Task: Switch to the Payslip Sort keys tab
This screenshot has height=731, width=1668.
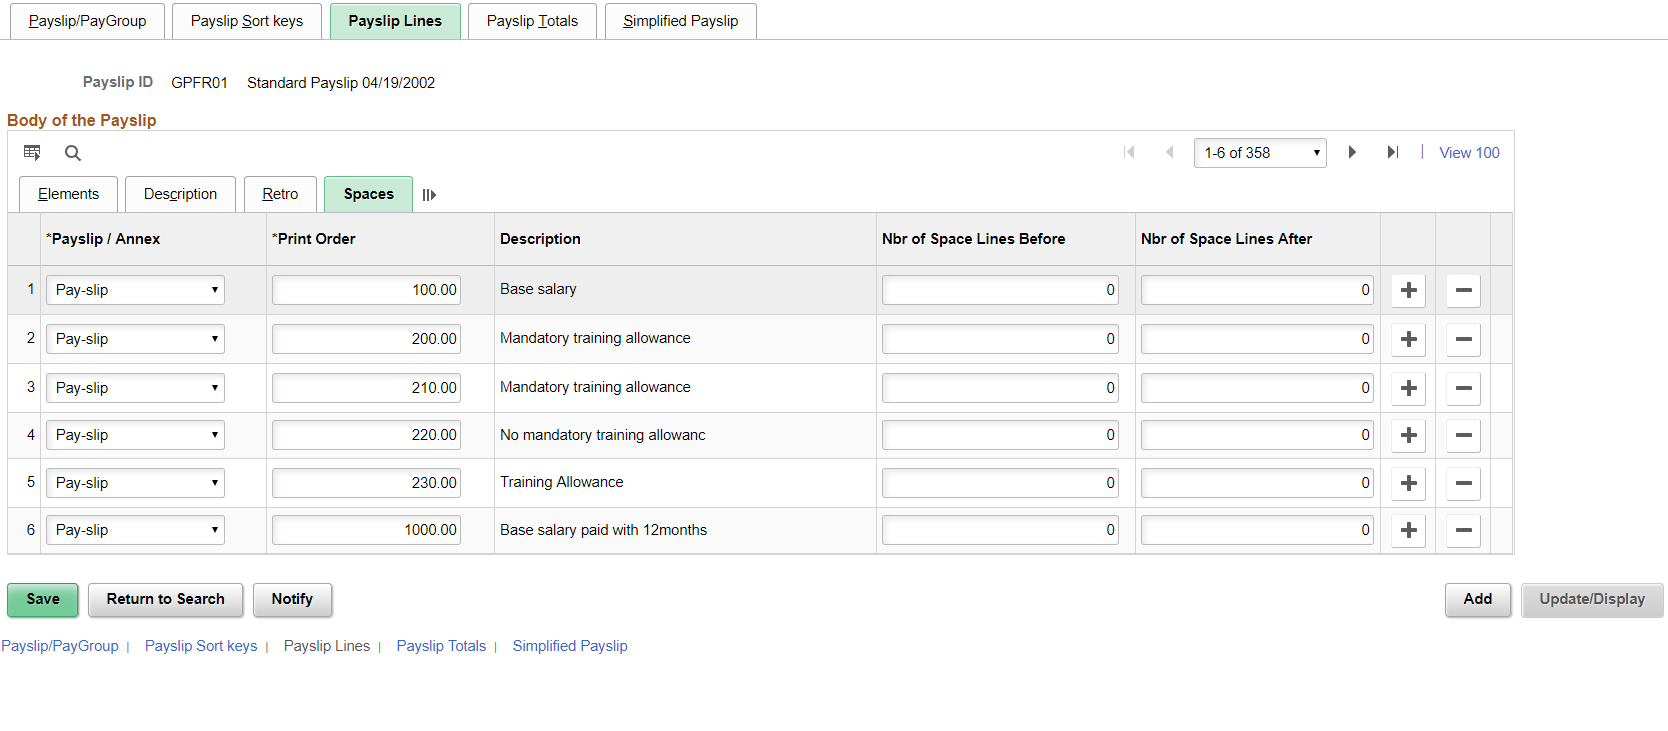Action: pyautogui.click(x=247, y=21)
